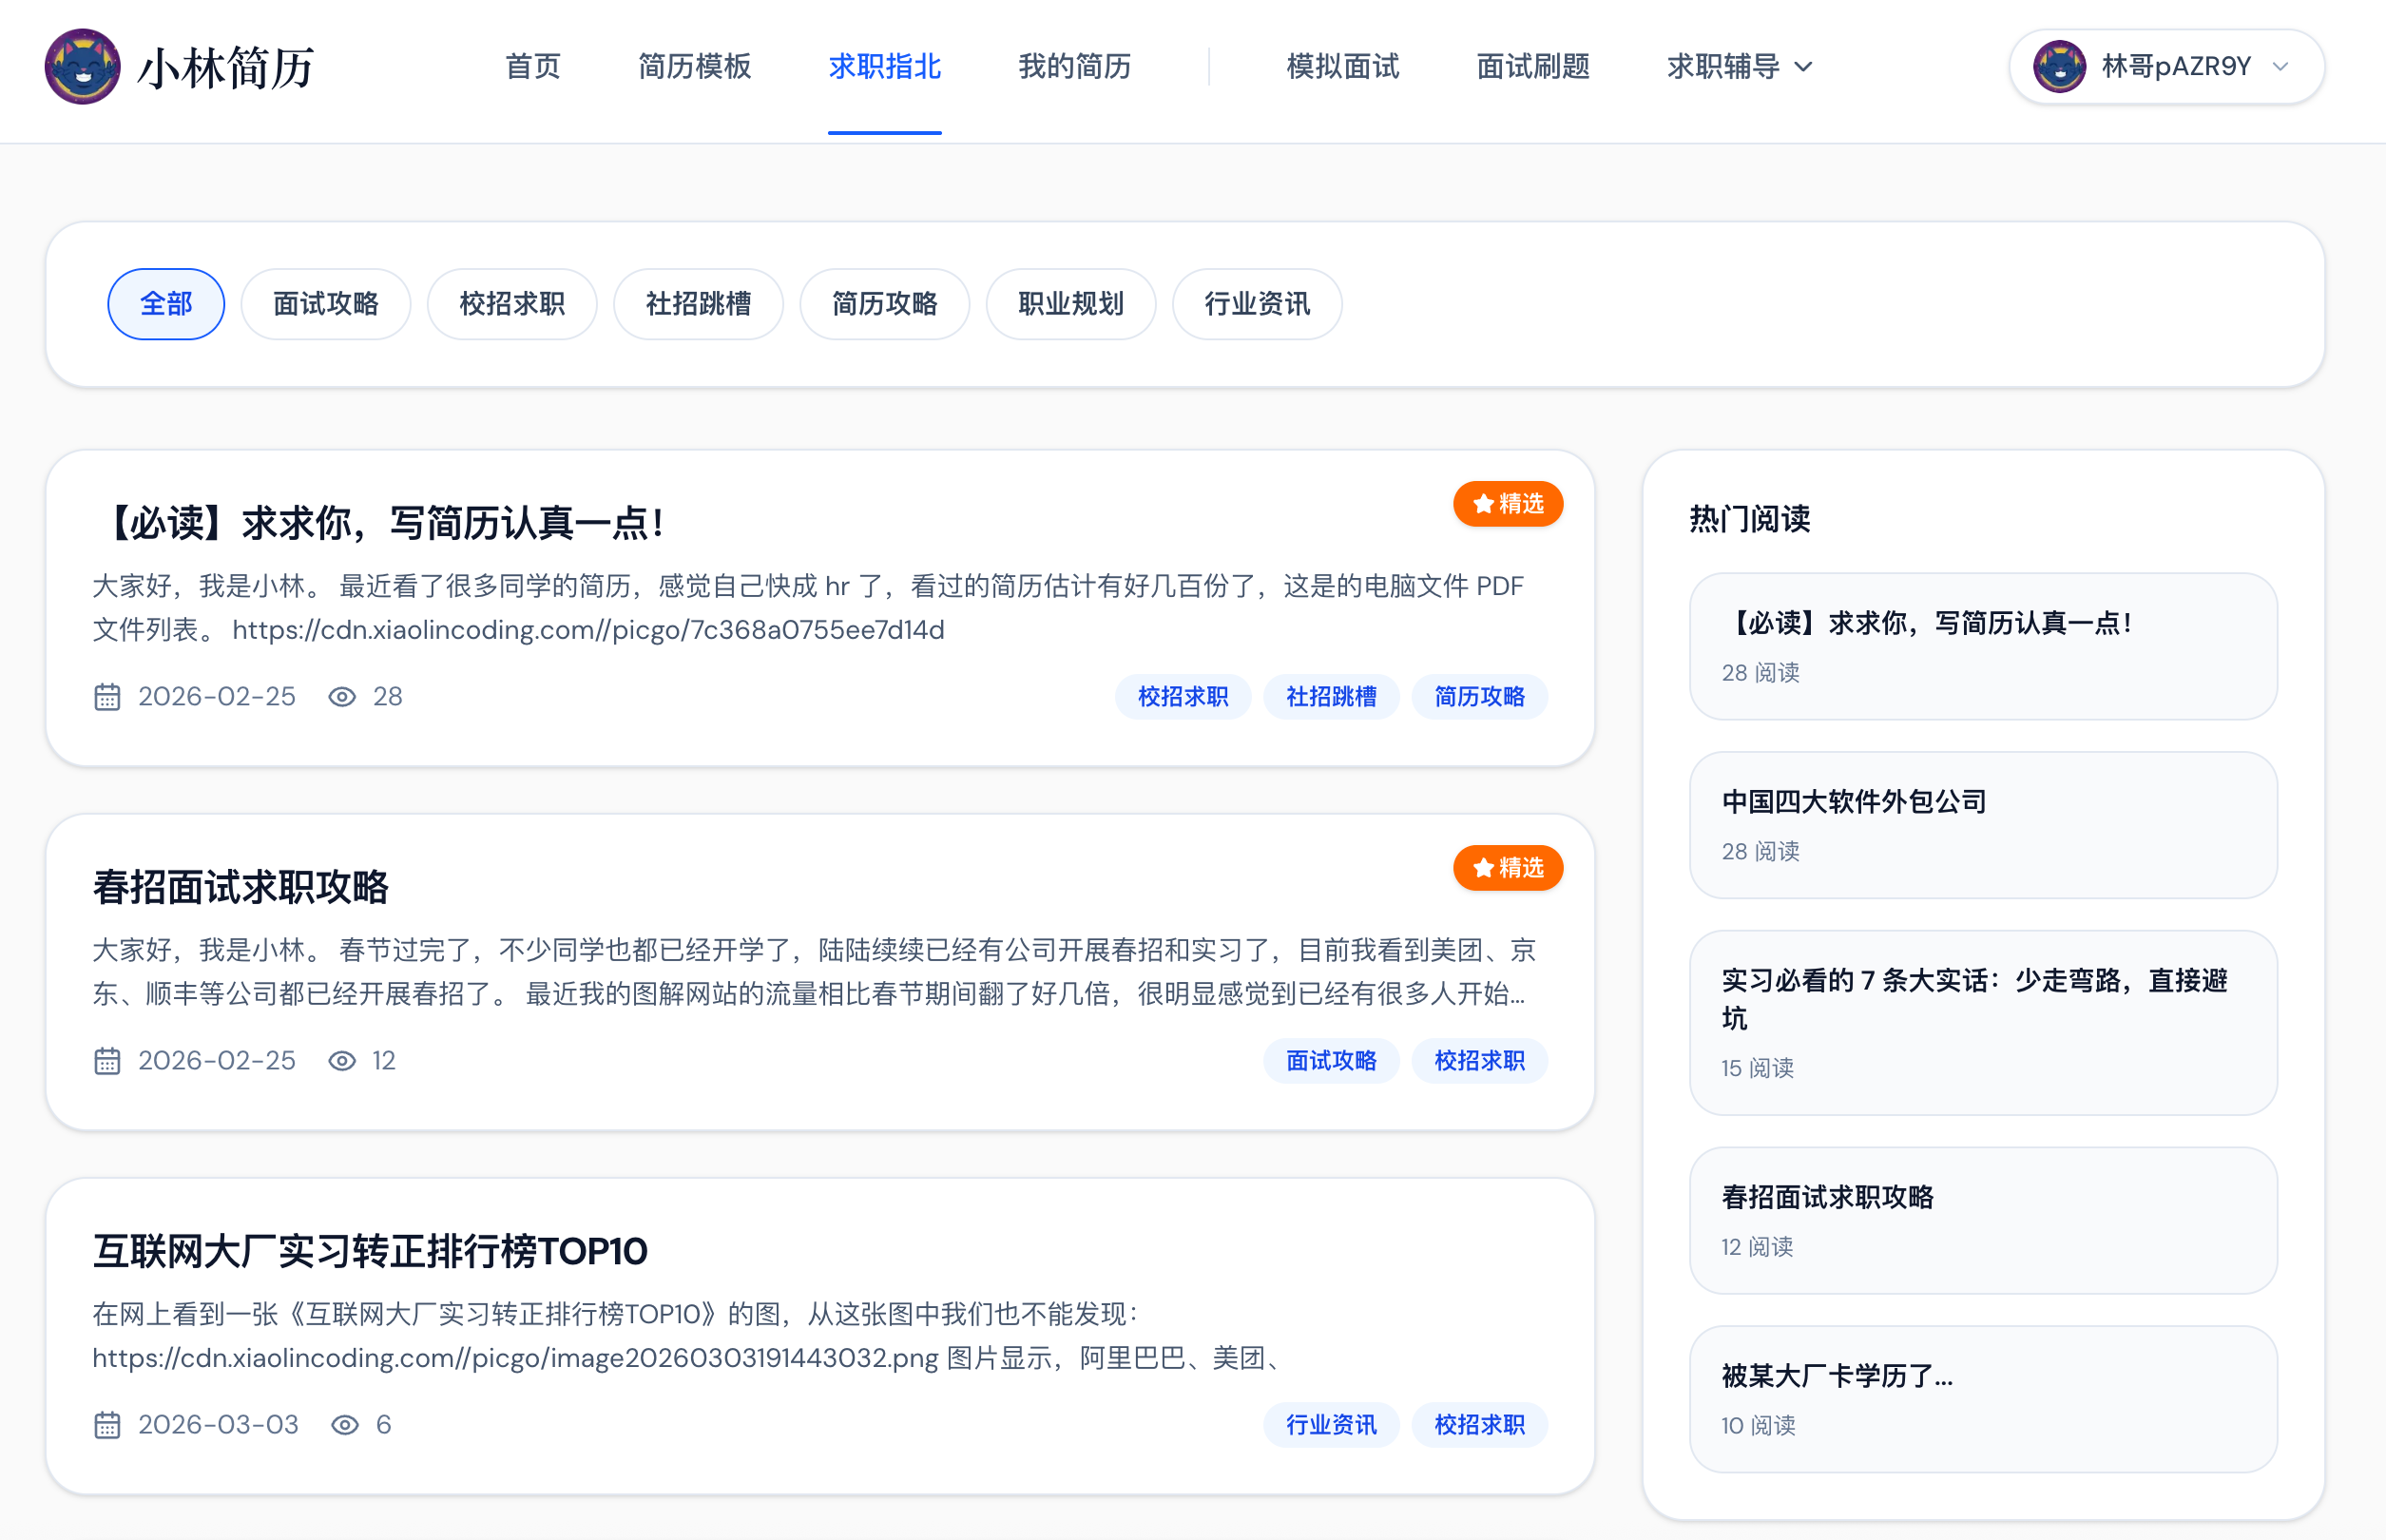Click the eye icon next to 12 views
2386x1540 pixels.
[342, 1061]
